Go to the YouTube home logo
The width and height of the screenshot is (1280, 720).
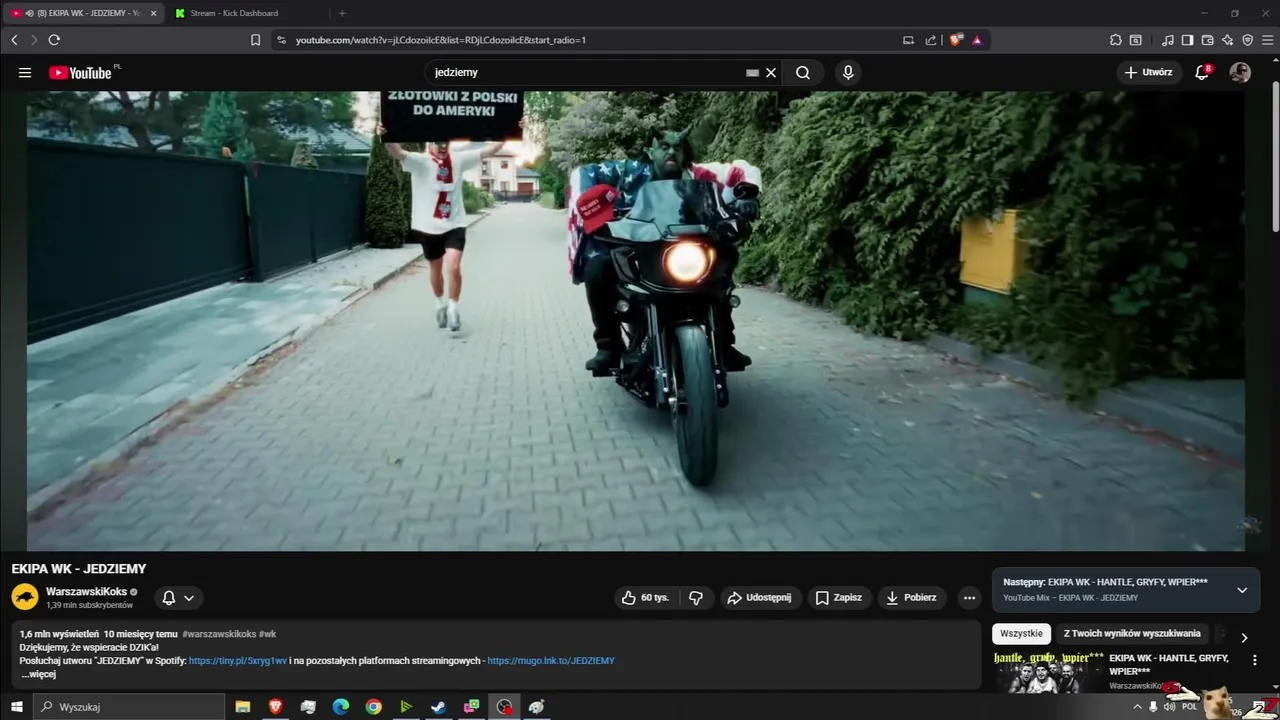point(80,73)
